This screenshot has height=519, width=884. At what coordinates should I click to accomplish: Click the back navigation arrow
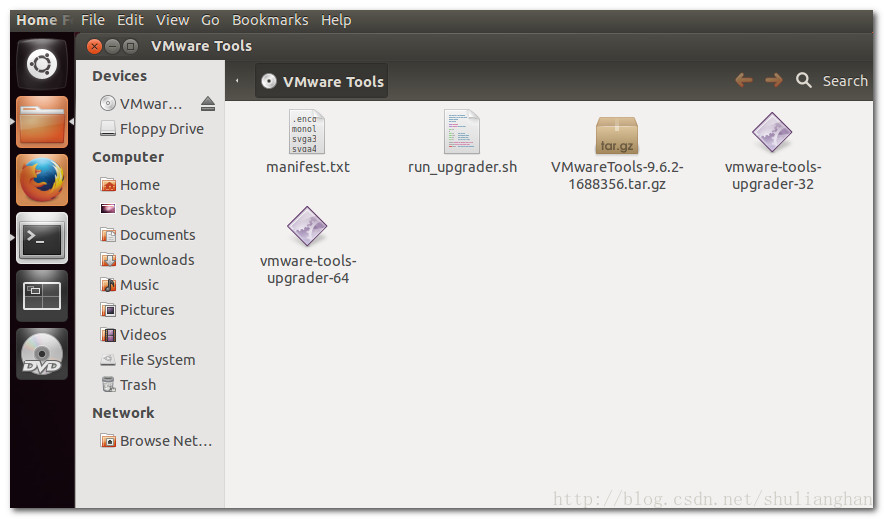tap(744, 80)
